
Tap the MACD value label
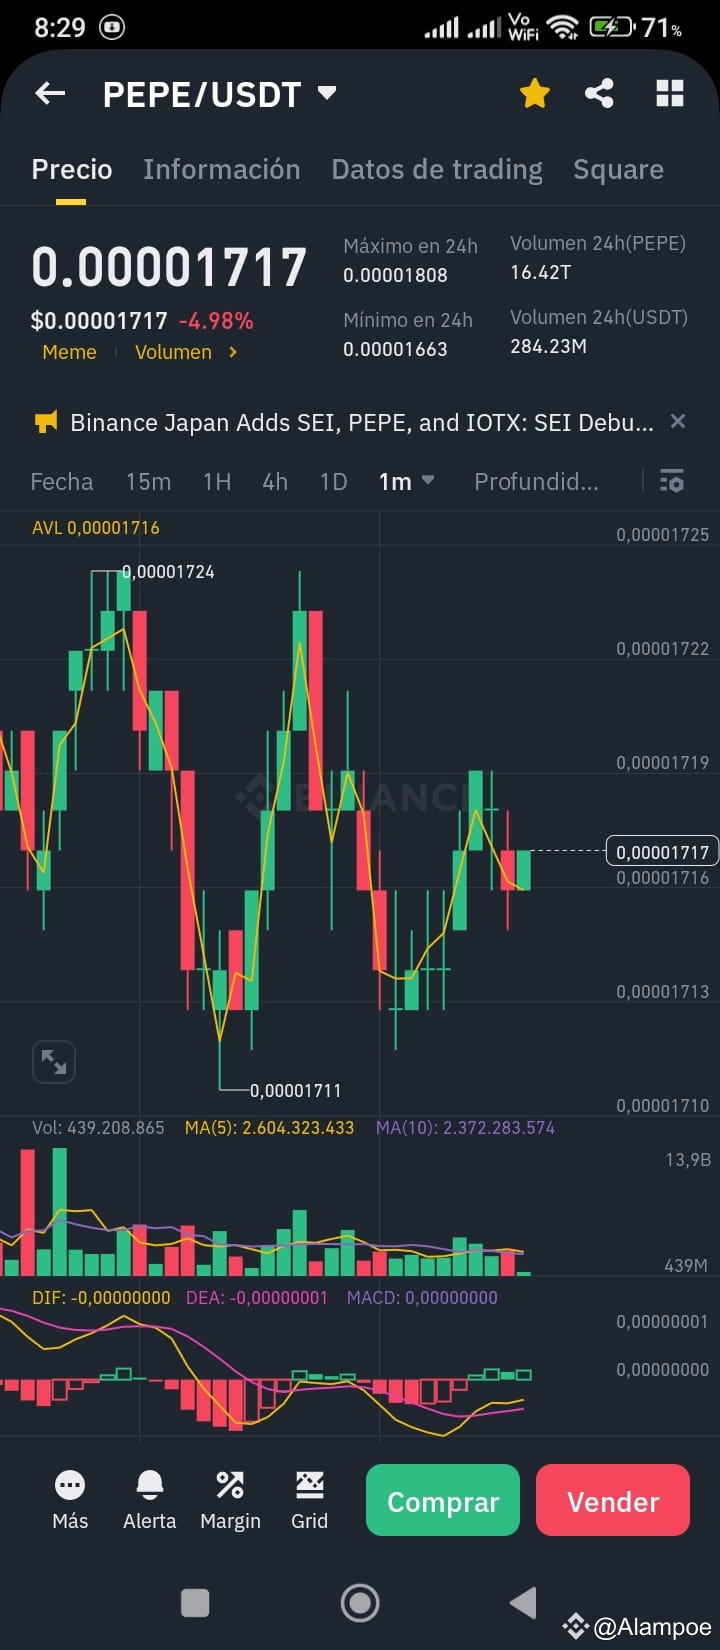click(x=422, y=1298)
